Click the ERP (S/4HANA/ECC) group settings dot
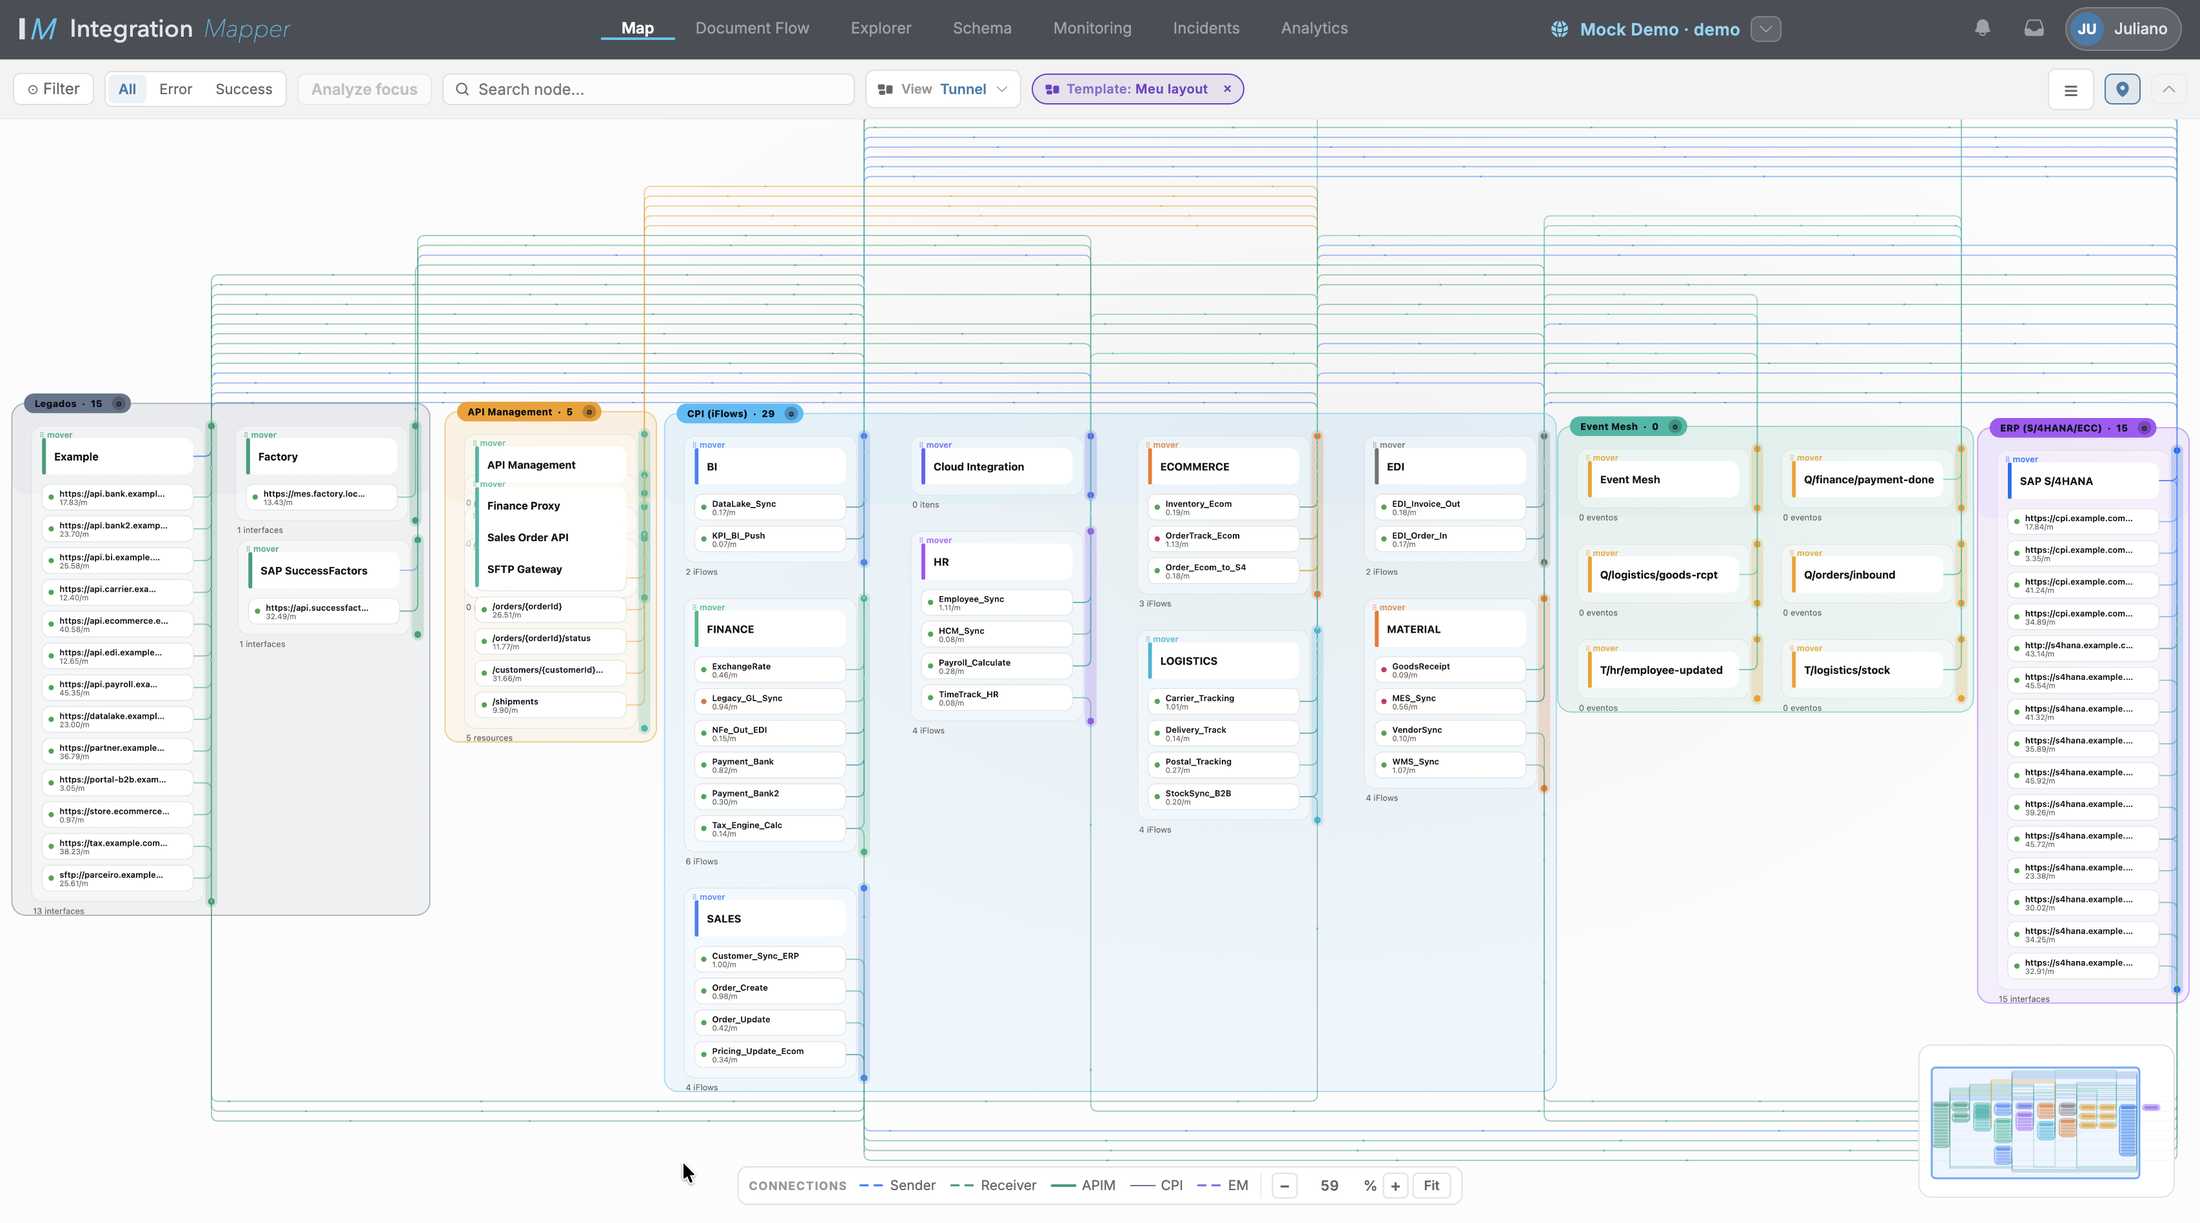Image resolution: width=2200 pixels, height=1223 pixels. (x=2143, y=428)
